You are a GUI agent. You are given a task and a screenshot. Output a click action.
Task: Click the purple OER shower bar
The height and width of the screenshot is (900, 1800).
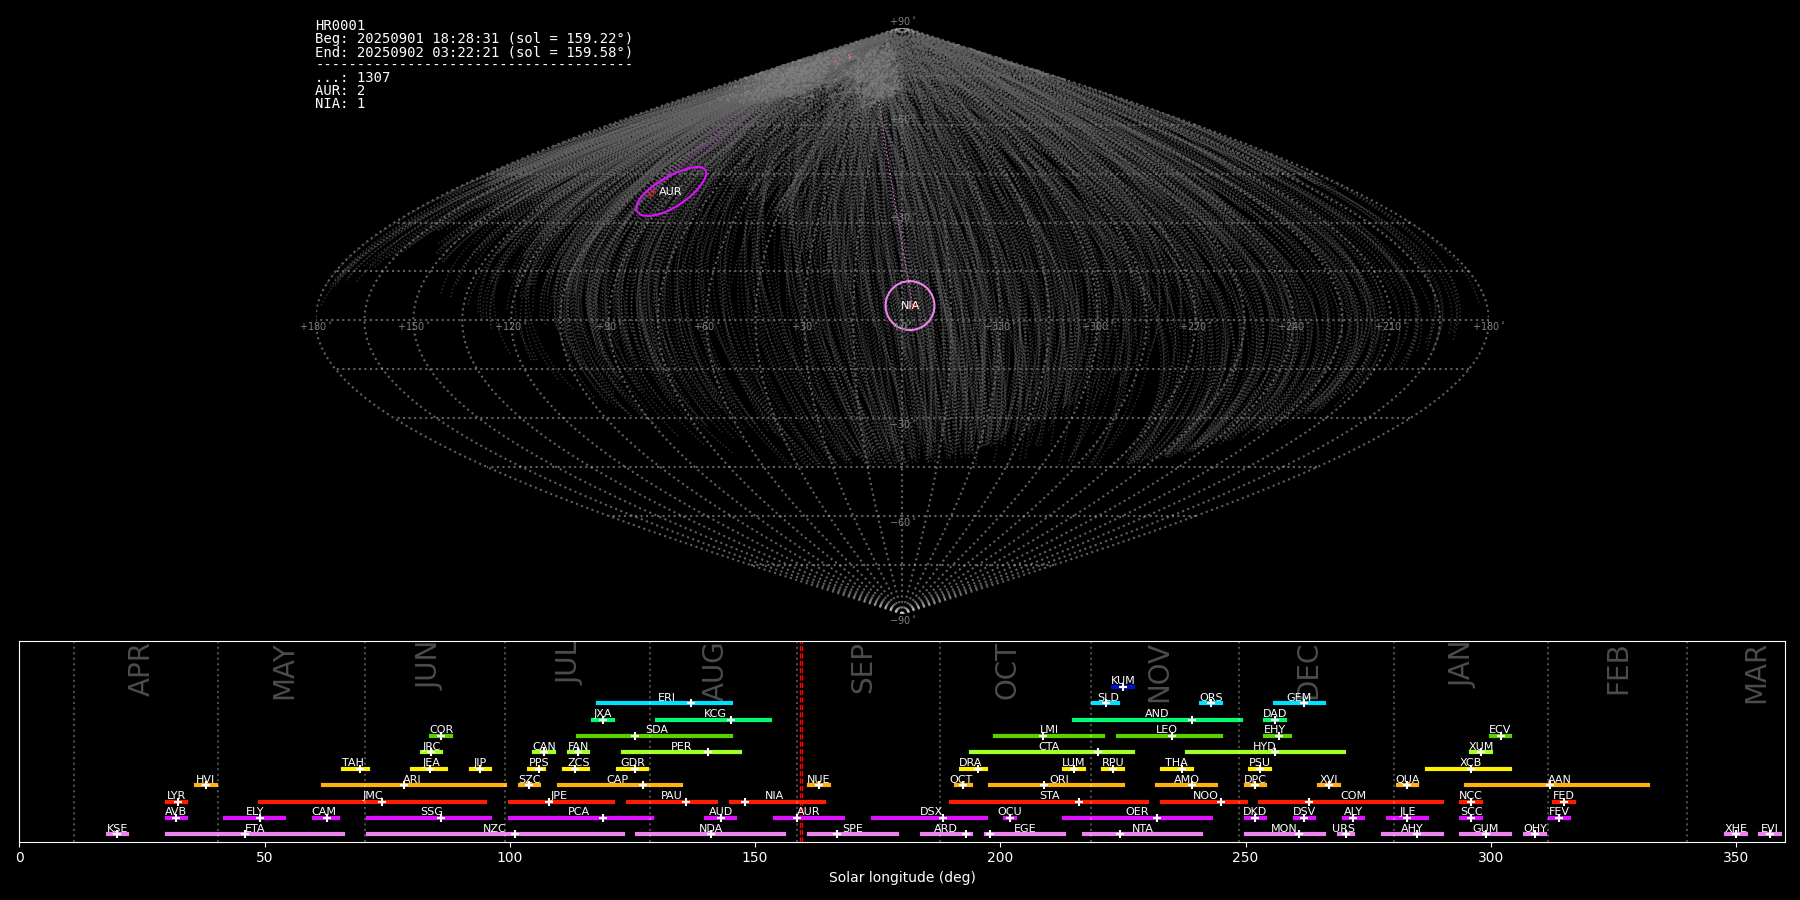tap(1137, 818)
